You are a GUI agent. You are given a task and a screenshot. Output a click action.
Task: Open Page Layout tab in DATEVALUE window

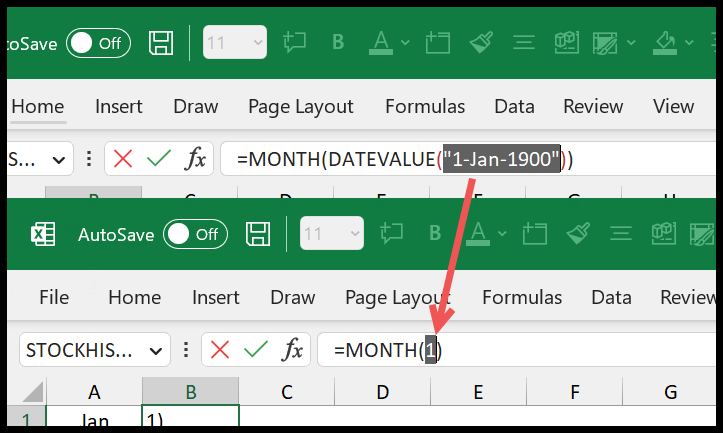(301, 107)
